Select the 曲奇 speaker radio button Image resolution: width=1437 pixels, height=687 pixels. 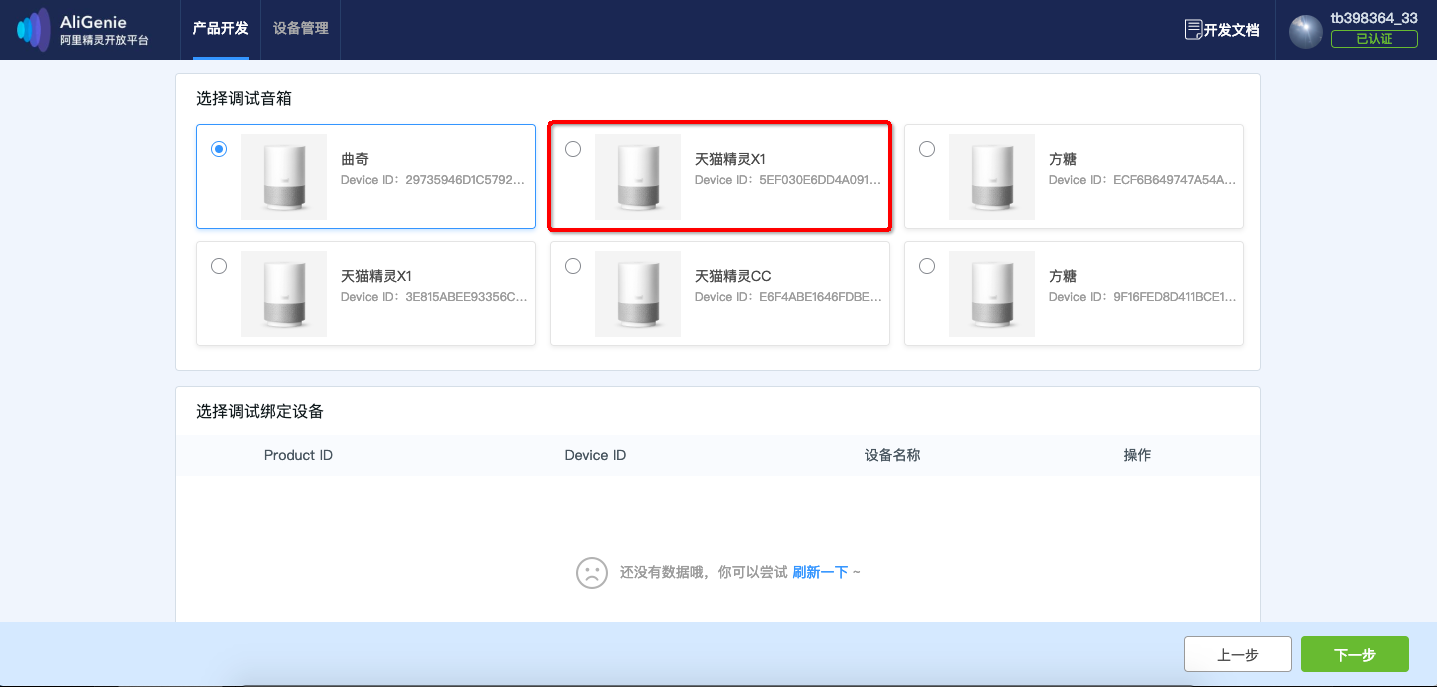[x=219, y=149]
